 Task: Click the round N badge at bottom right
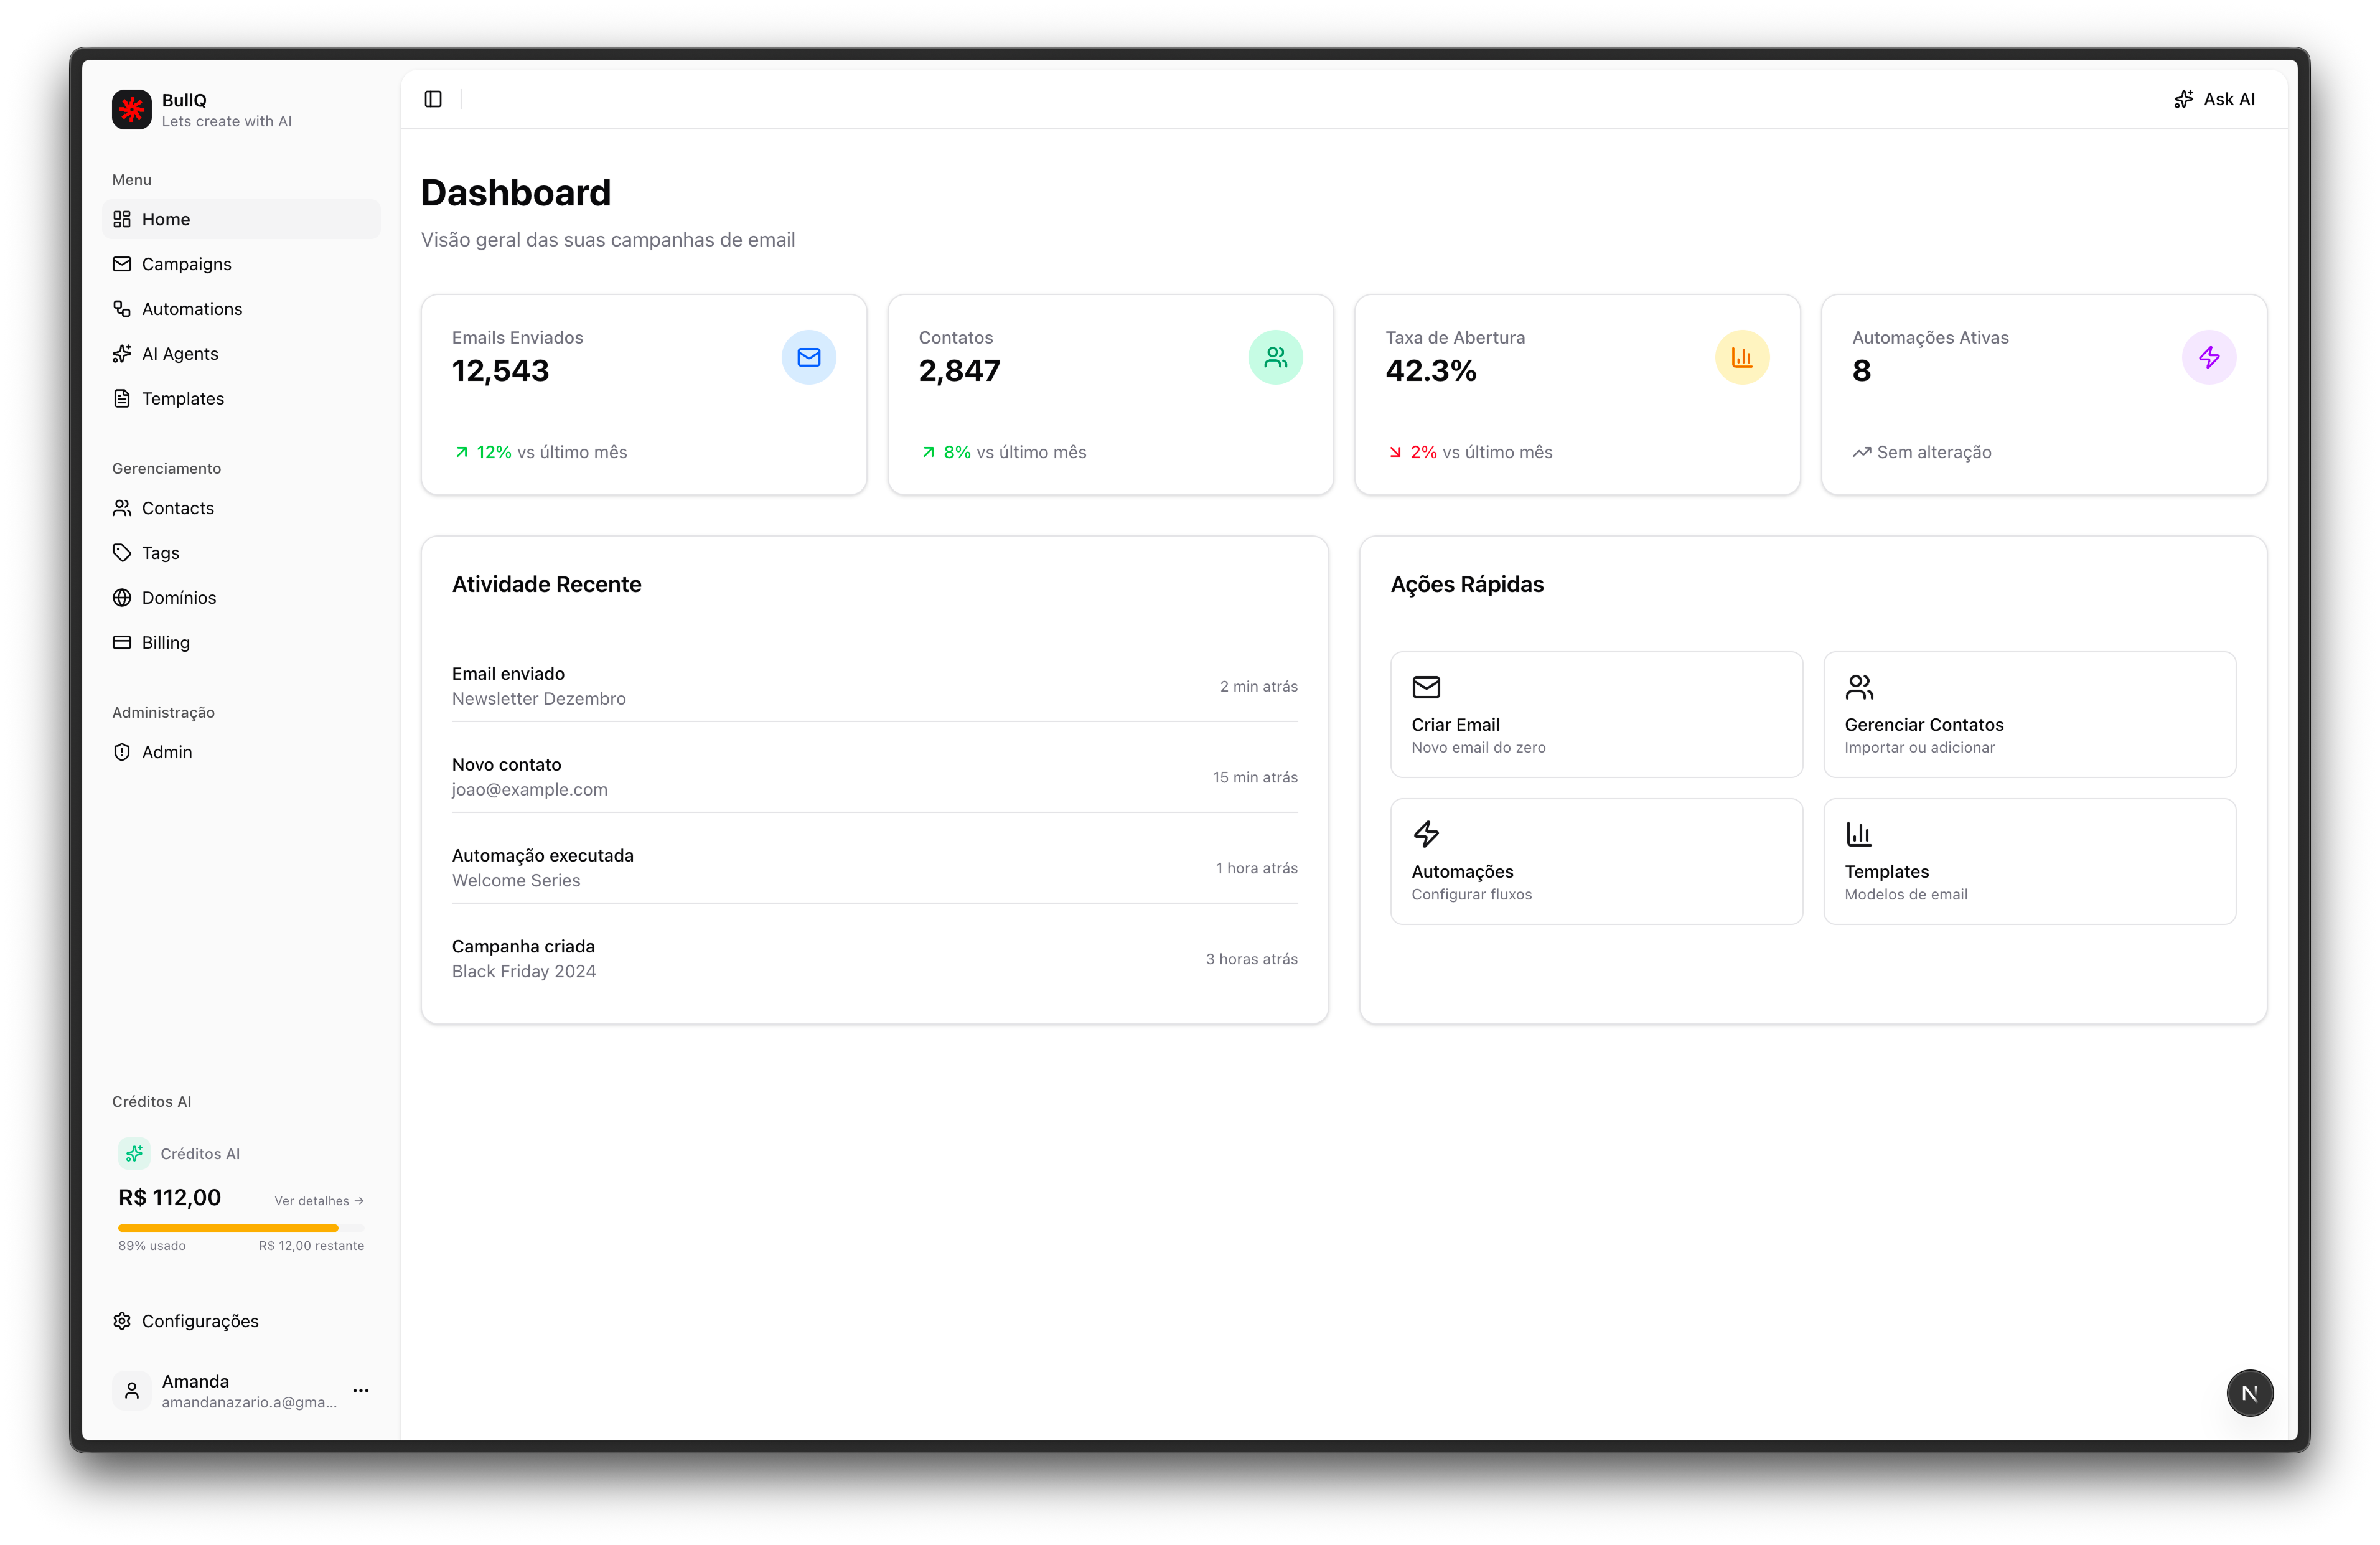[2249, 1393]
